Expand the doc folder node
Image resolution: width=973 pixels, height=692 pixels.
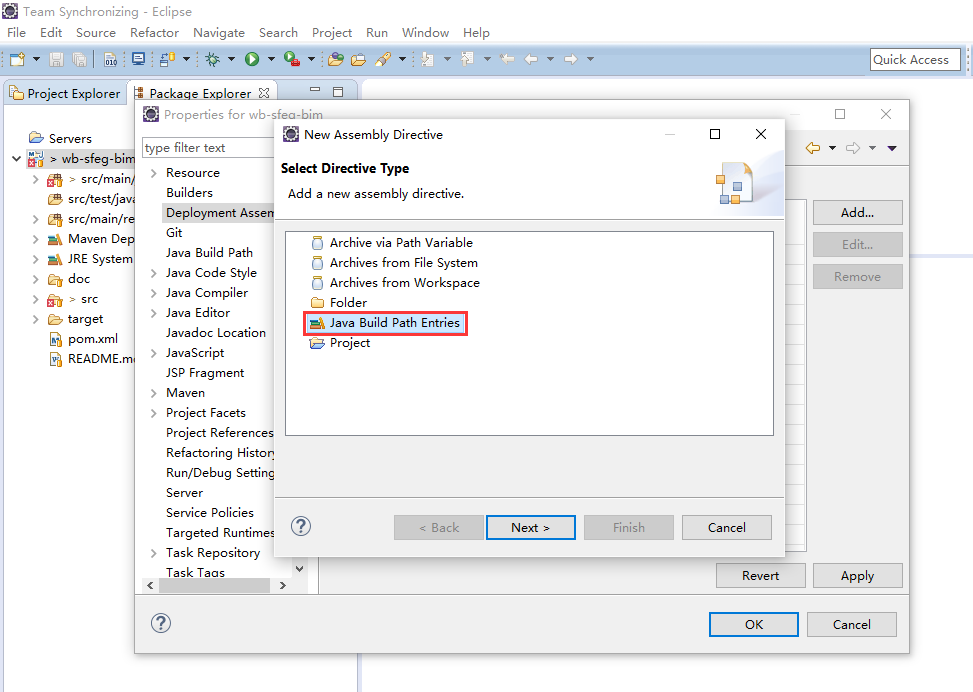pos(35,279)
